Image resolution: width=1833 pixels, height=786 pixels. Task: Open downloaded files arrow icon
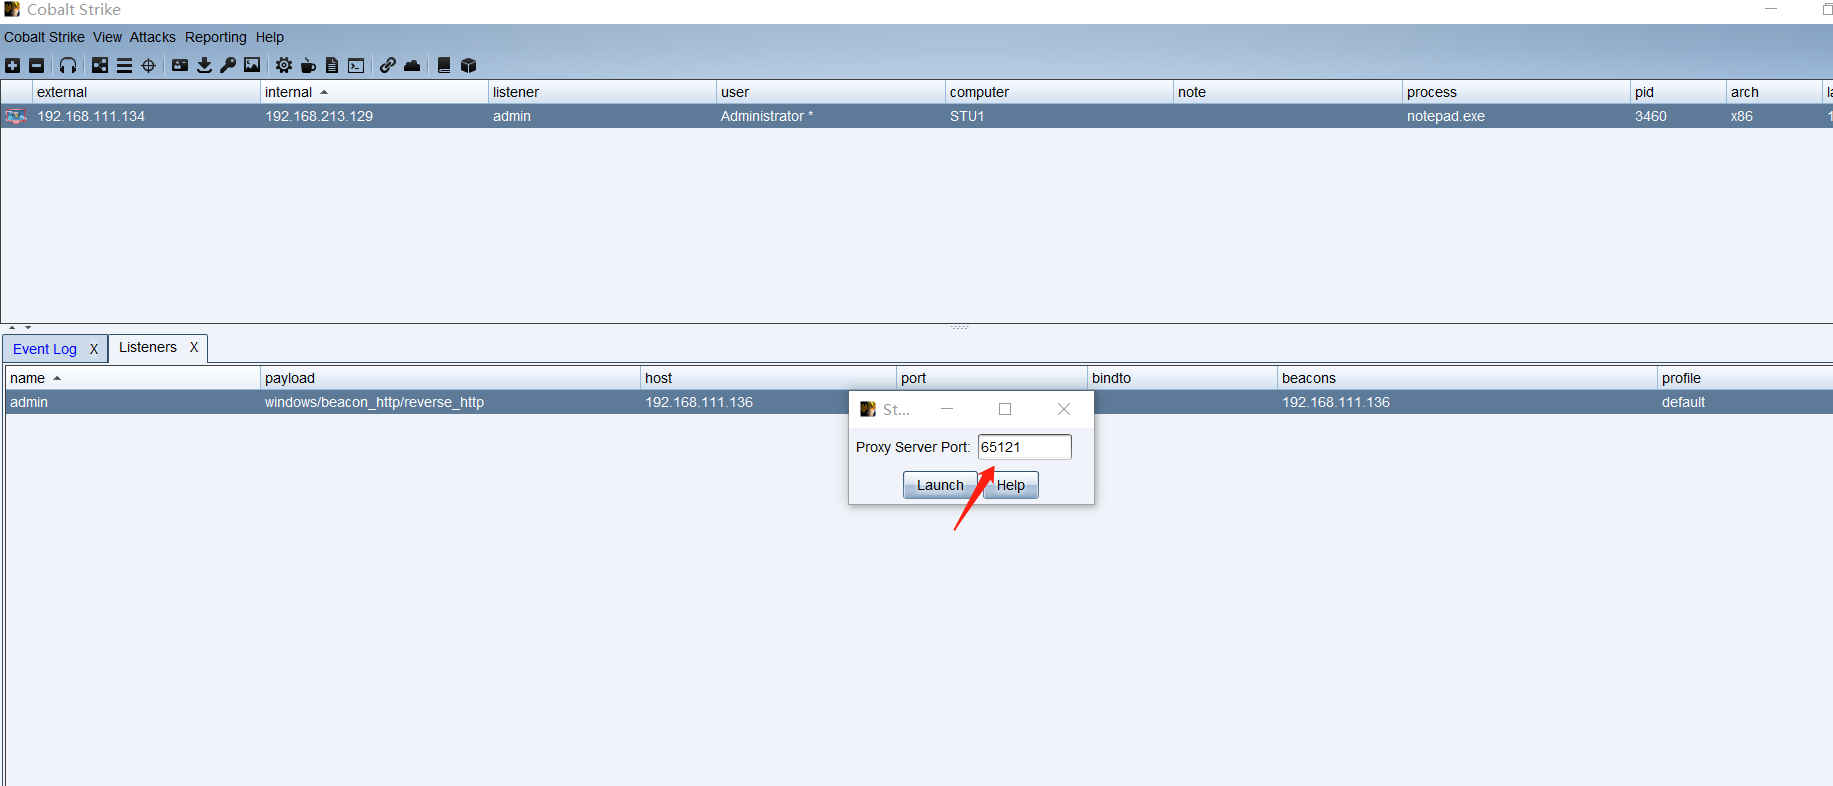coord(204,66)
